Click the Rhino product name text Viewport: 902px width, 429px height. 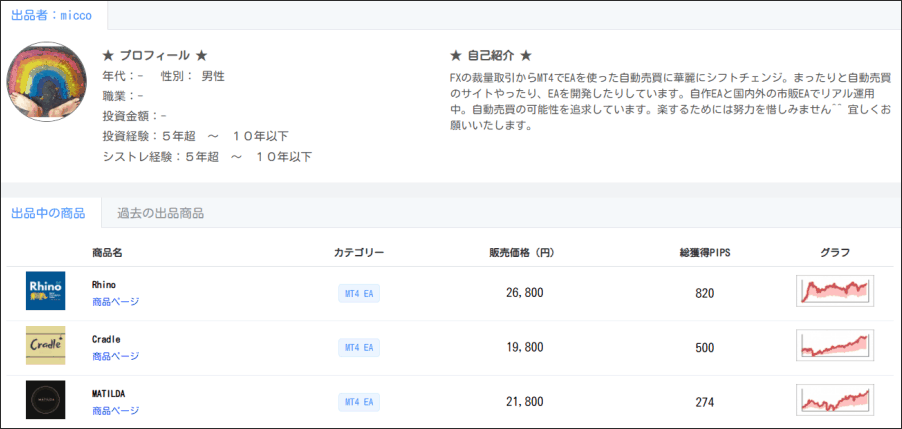[x=104, y=285]
